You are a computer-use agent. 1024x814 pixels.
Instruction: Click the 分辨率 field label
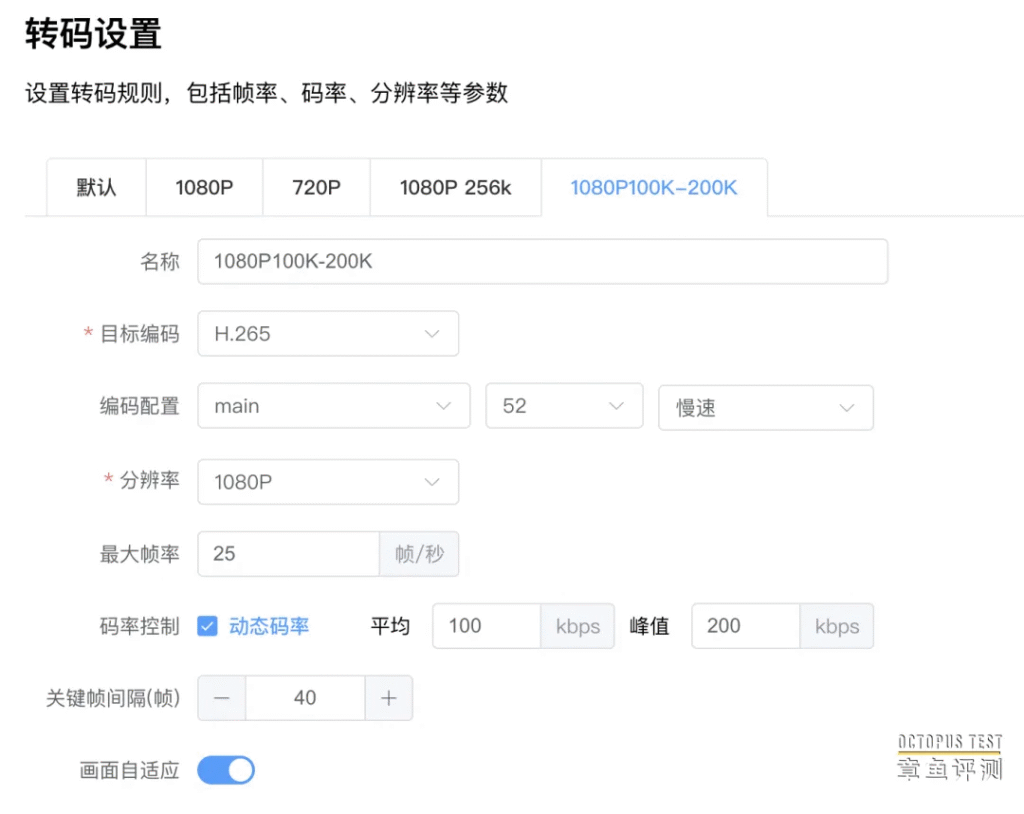150,480
